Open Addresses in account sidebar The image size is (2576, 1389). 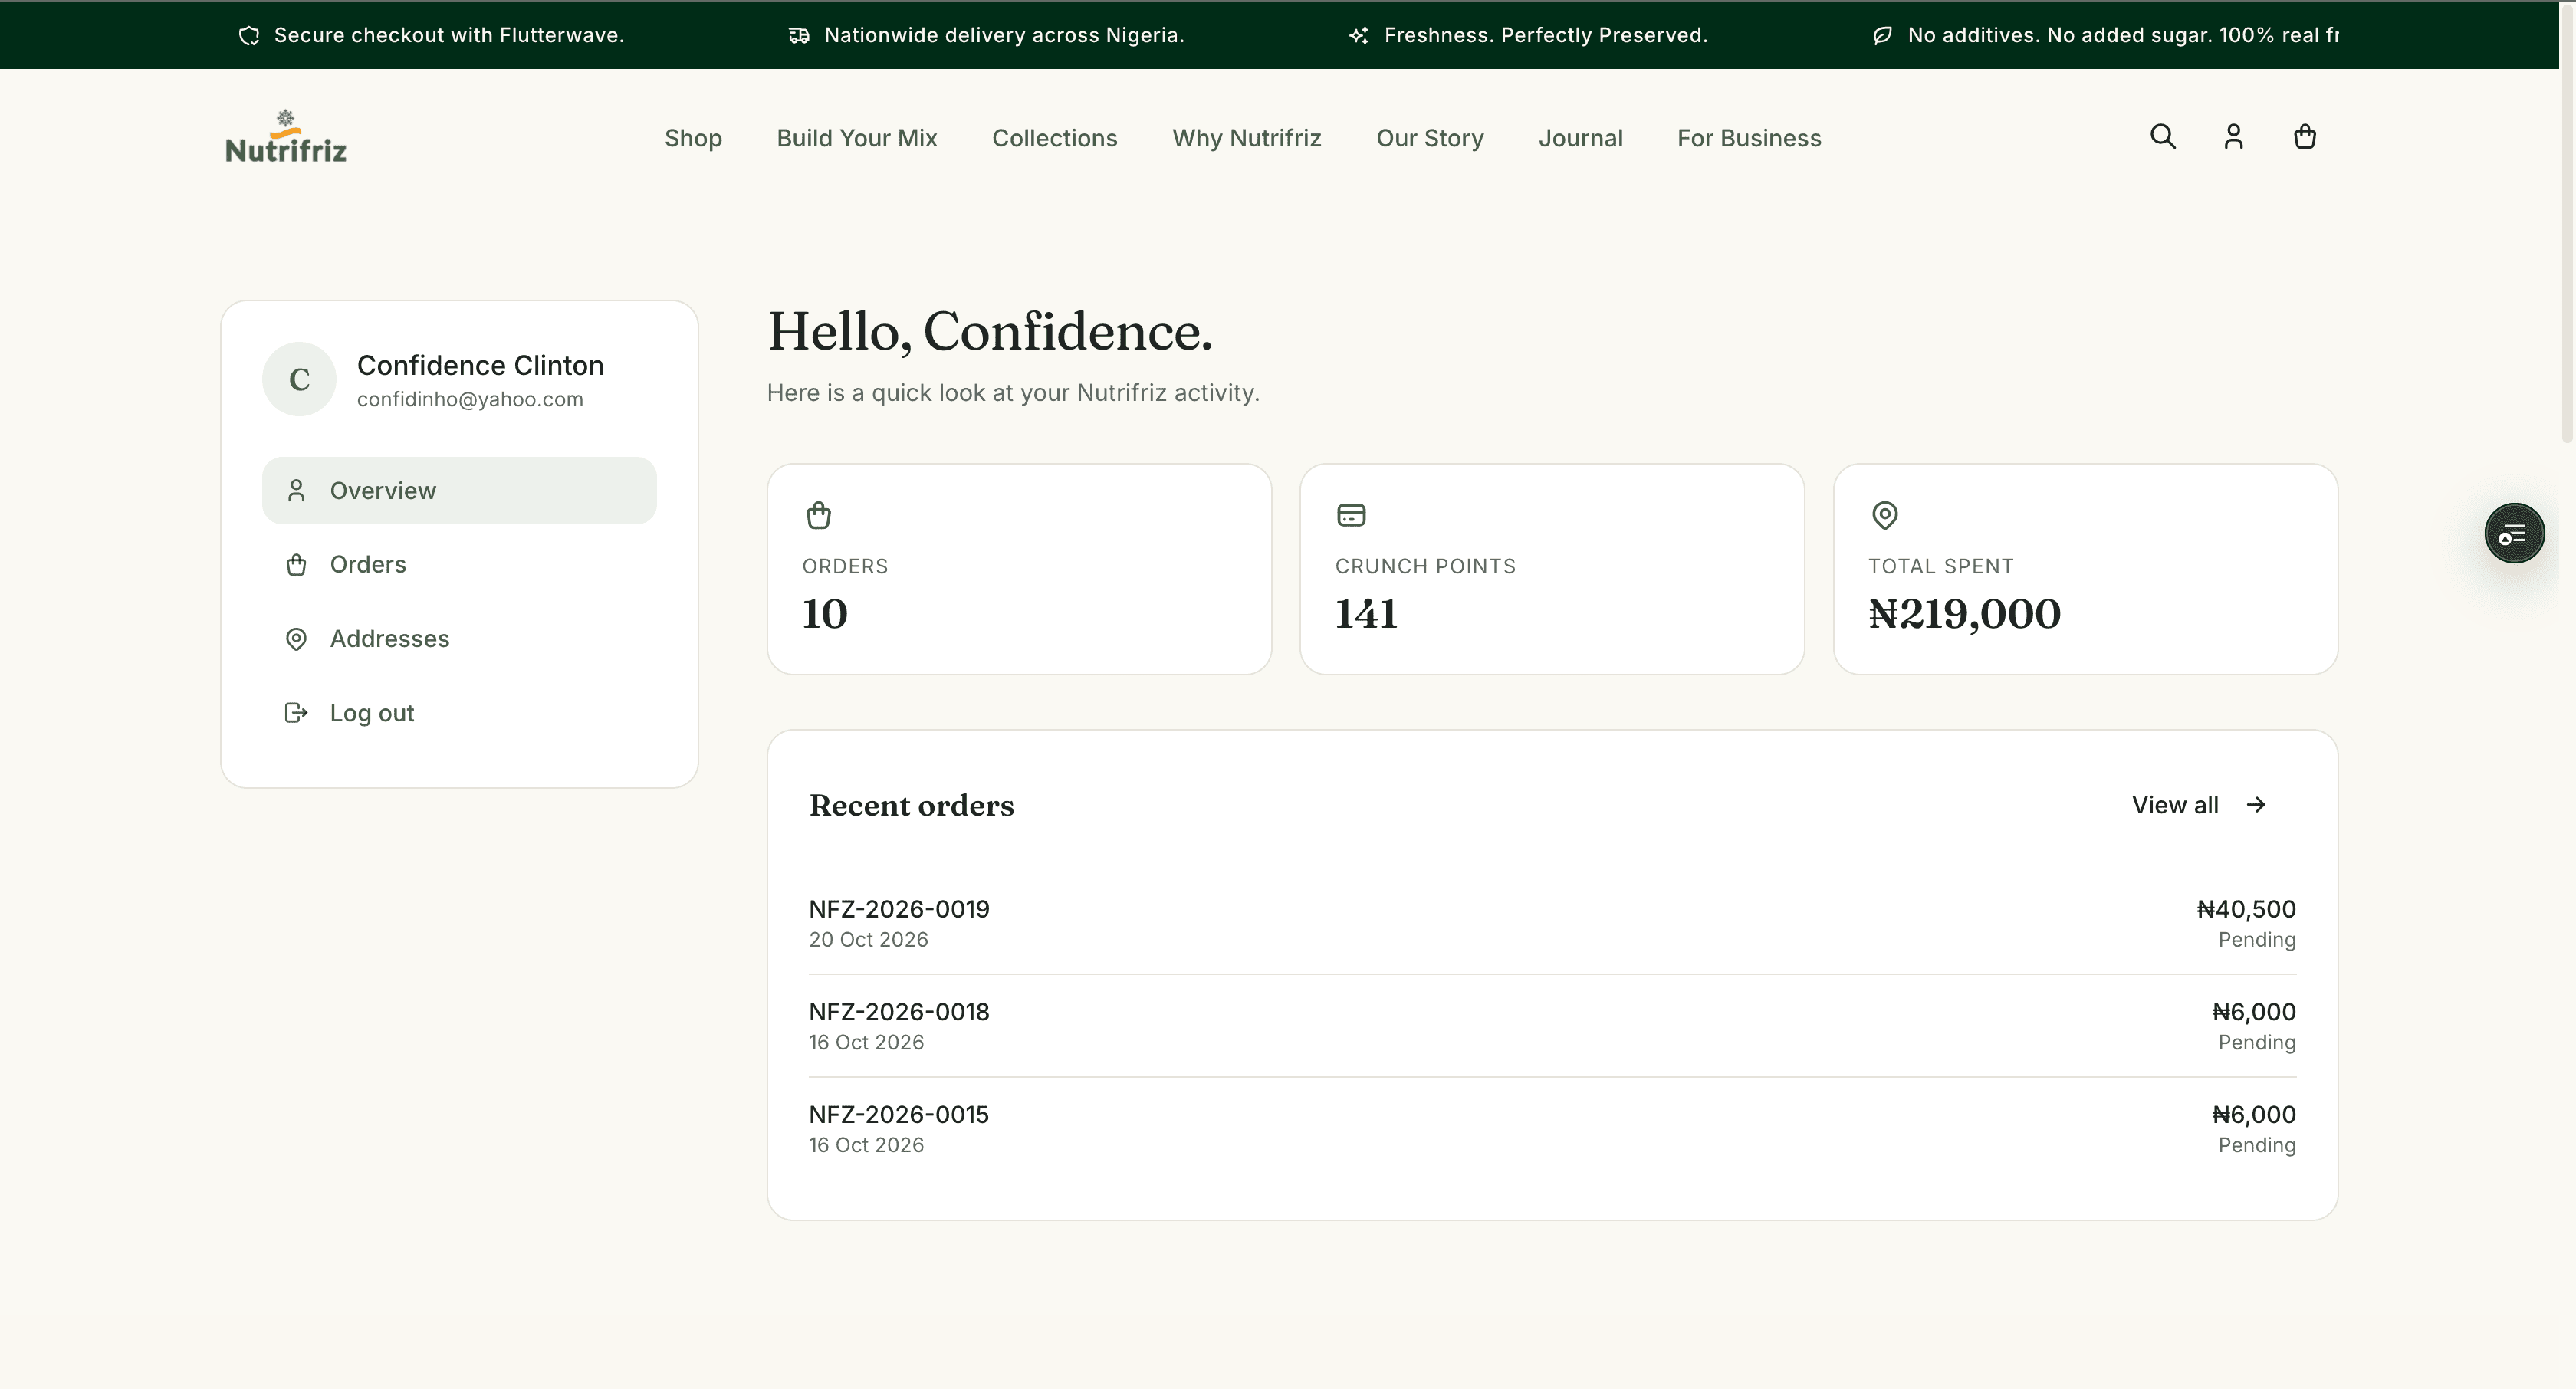tap(459, 639)
